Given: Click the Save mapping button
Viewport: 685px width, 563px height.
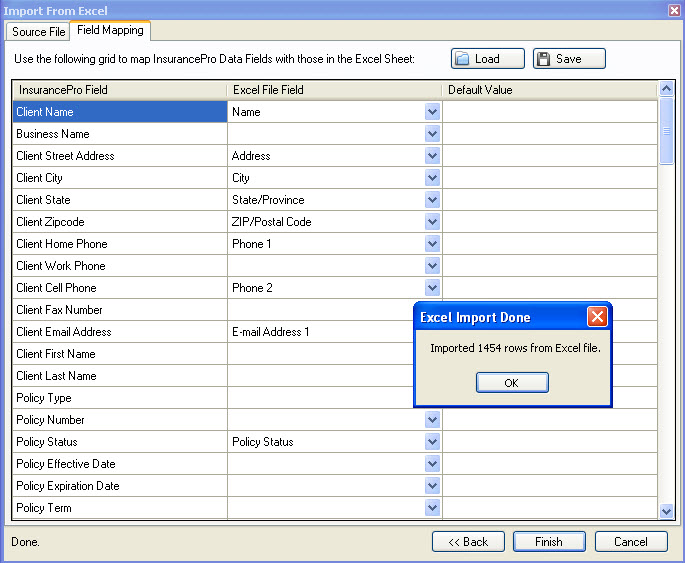Looking at the screenshot, I should (569, 59).
